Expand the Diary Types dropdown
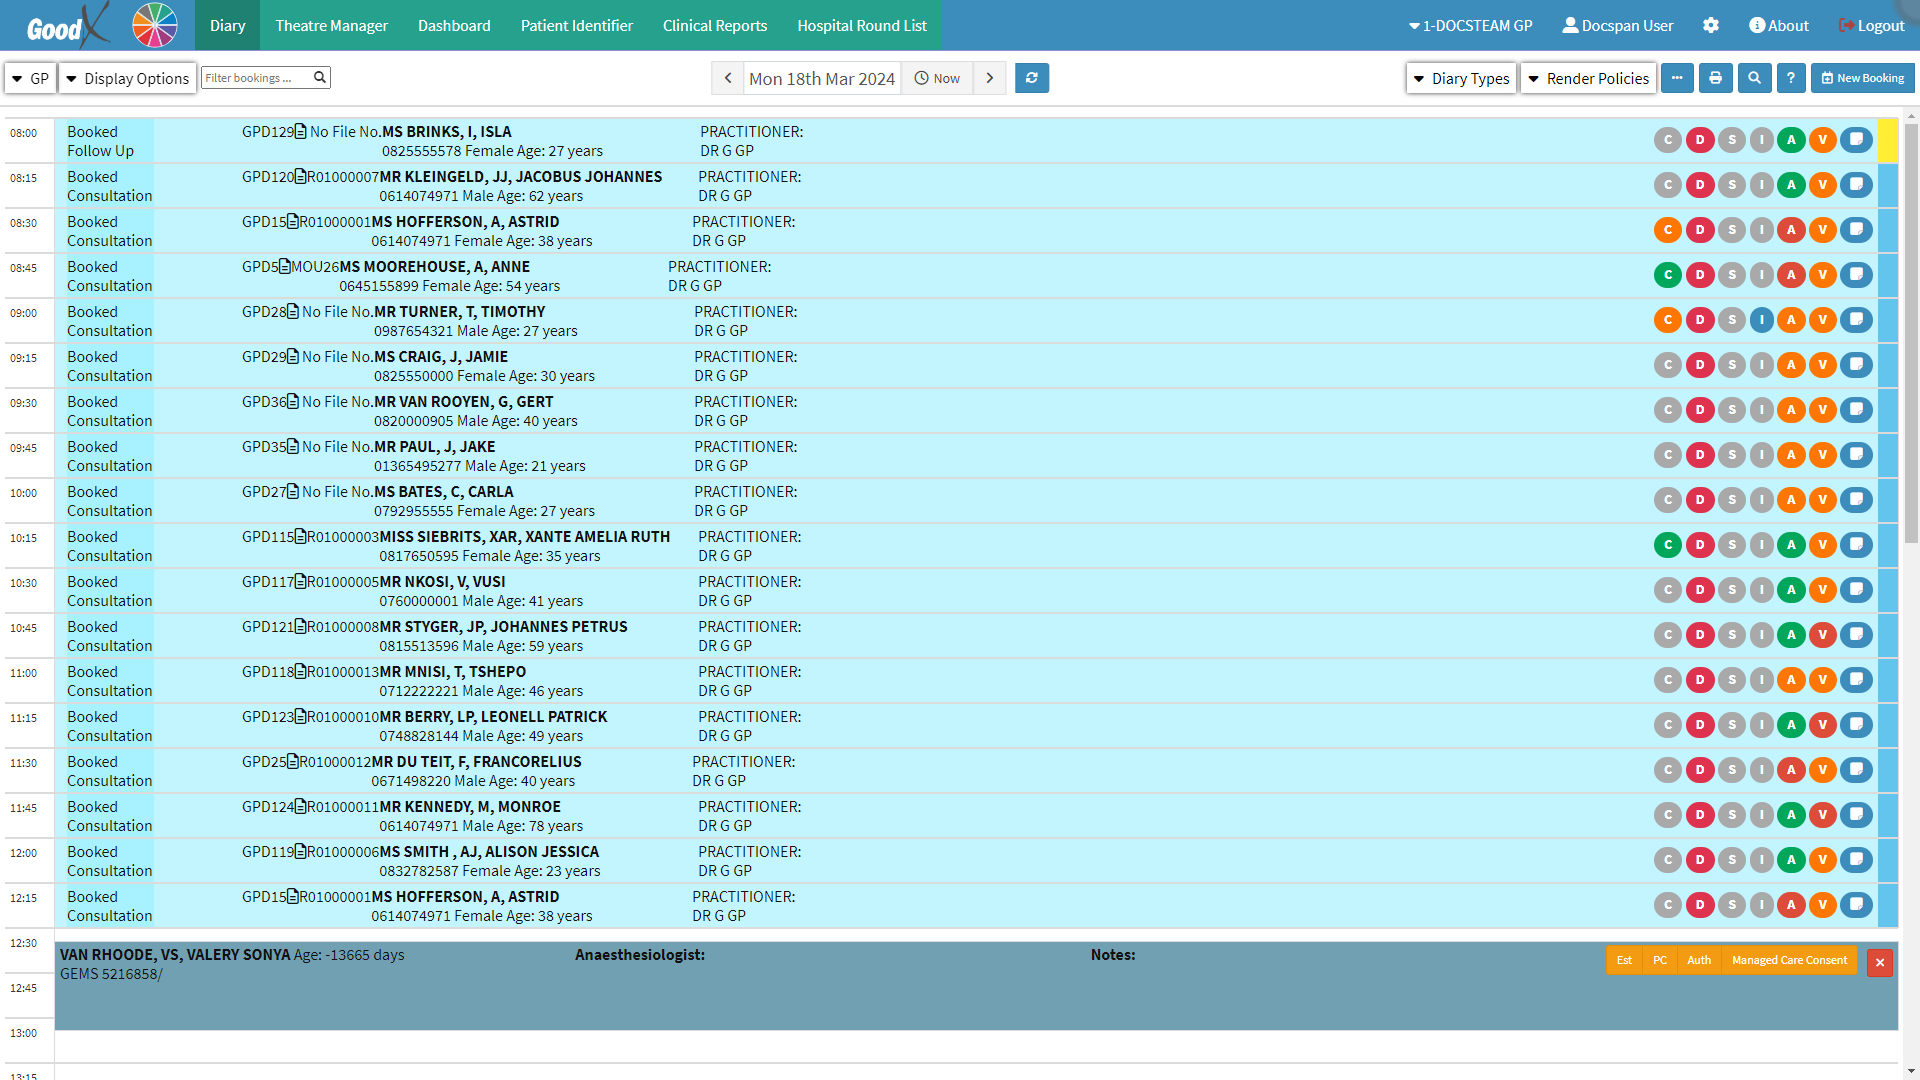Viewport: 1920px width, 1080px height. pyautogui.click(x=1461, y=78)
